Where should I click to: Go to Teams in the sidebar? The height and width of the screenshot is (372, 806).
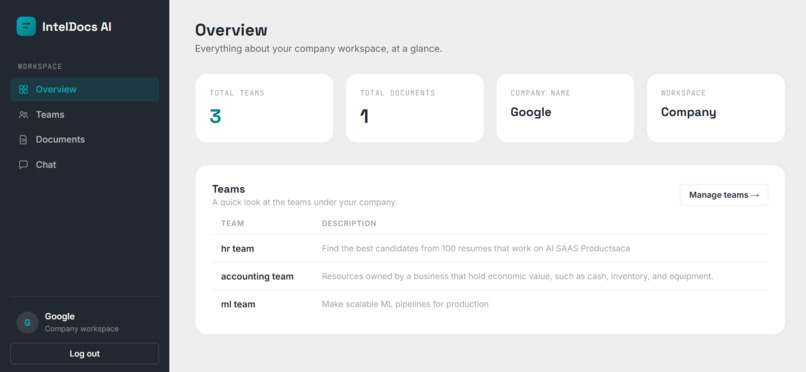[x=85, y=115]
